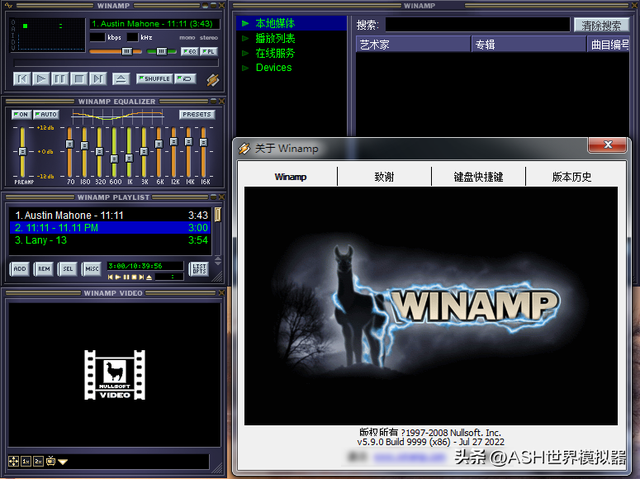Switch to 版本历史 tab in About dialog
The height and width of the screenshot is (479, 640).
(572, 177)
